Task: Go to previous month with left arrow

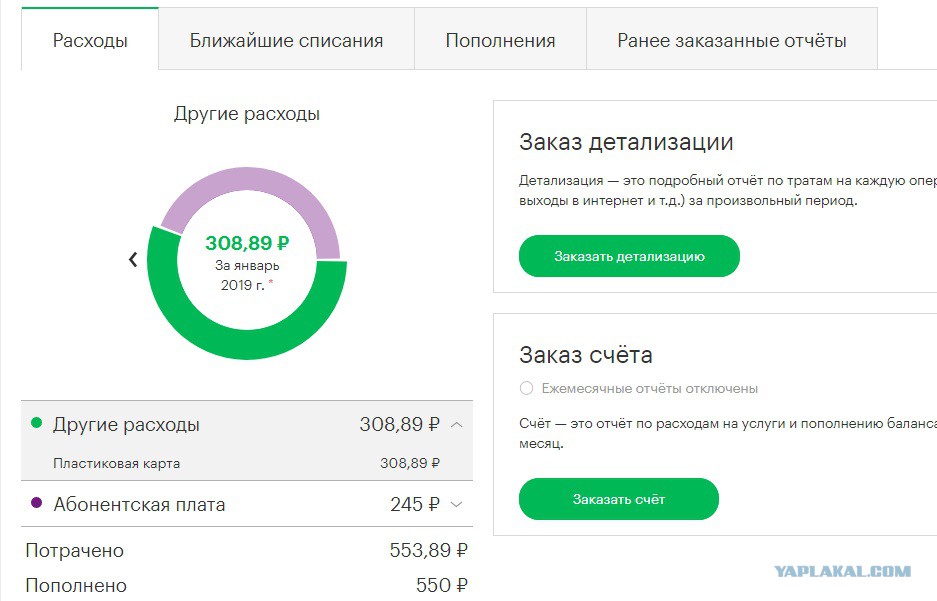Action: click(x=133, y=259)
